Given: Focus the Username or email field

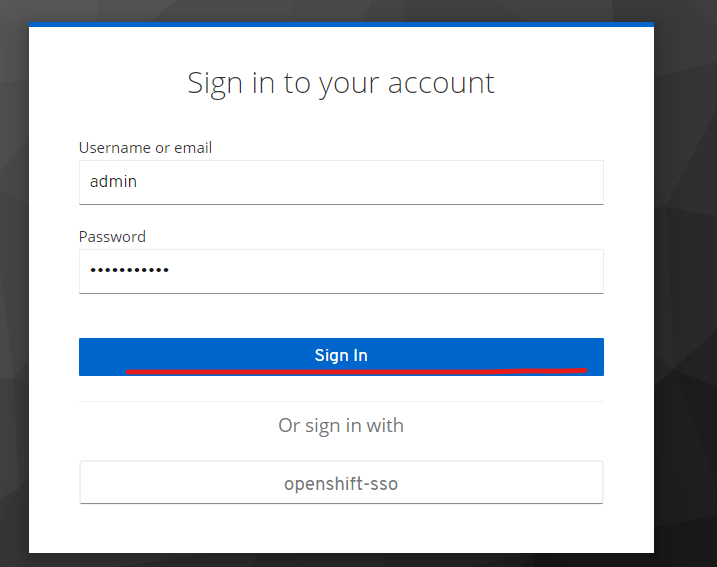Looking at the screenshot, I should coord(341,182).
